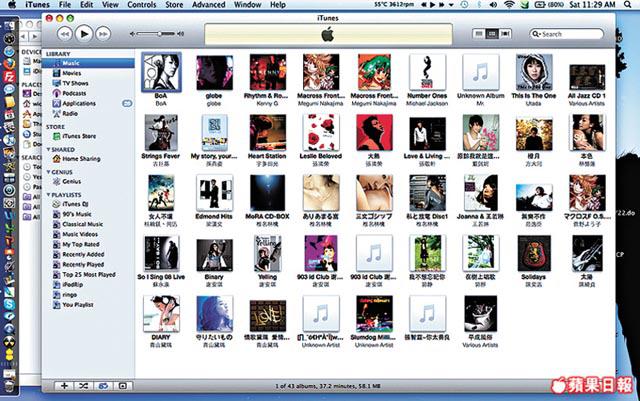The width and height of the screenshot is (640, 401).
Task: Toggle shuffle in the bottom bar
Action: click(x=84, y=385)
